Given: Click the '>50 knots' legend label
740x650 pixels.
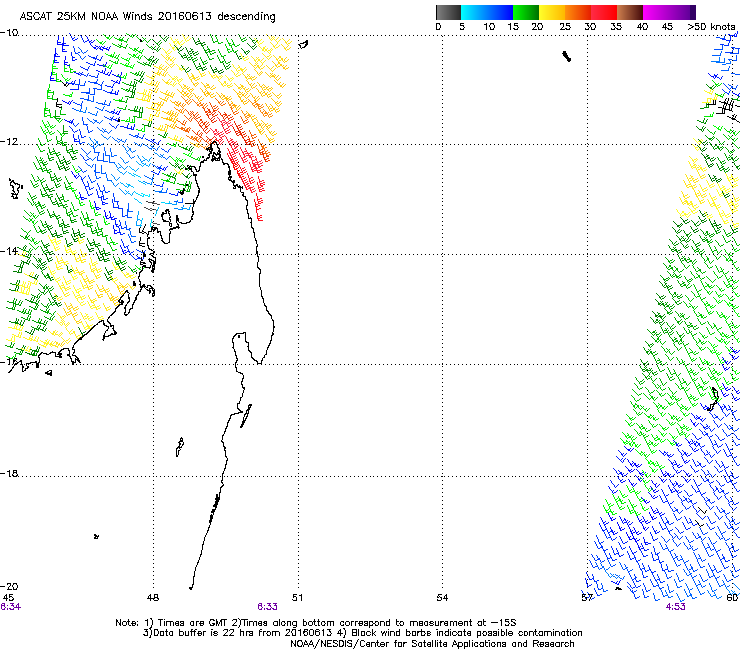Looking at the screenshot, I should (x=711, y=27).
